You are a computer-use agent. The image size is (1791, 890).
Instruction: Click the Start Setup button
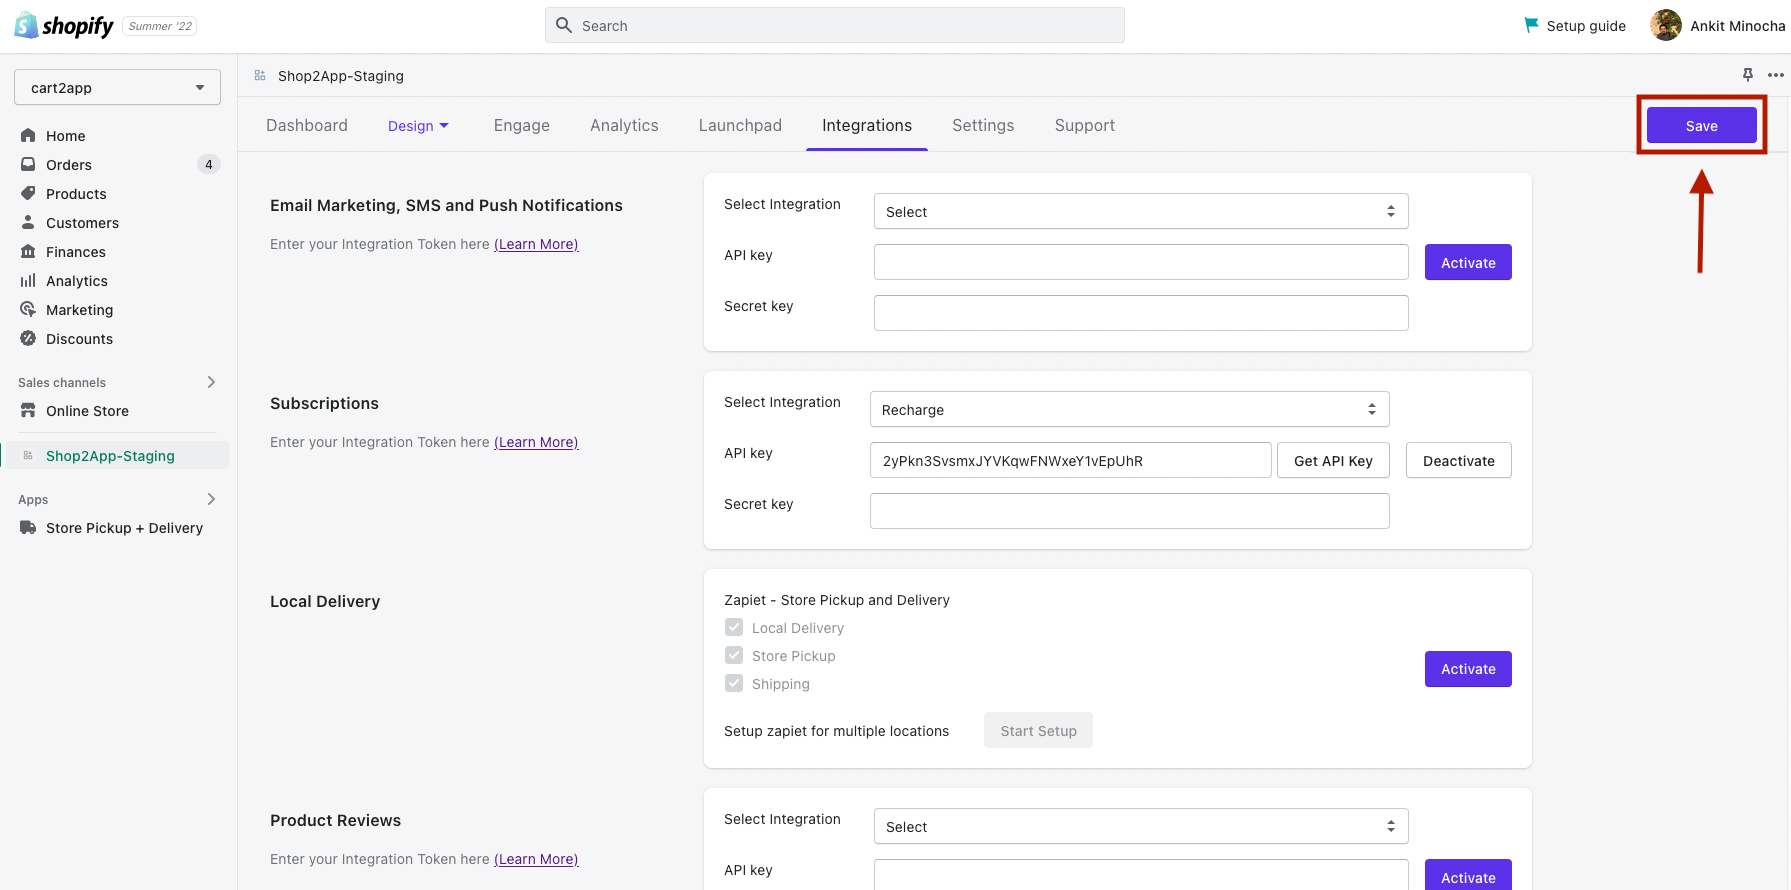click(x=1038, y=730)
